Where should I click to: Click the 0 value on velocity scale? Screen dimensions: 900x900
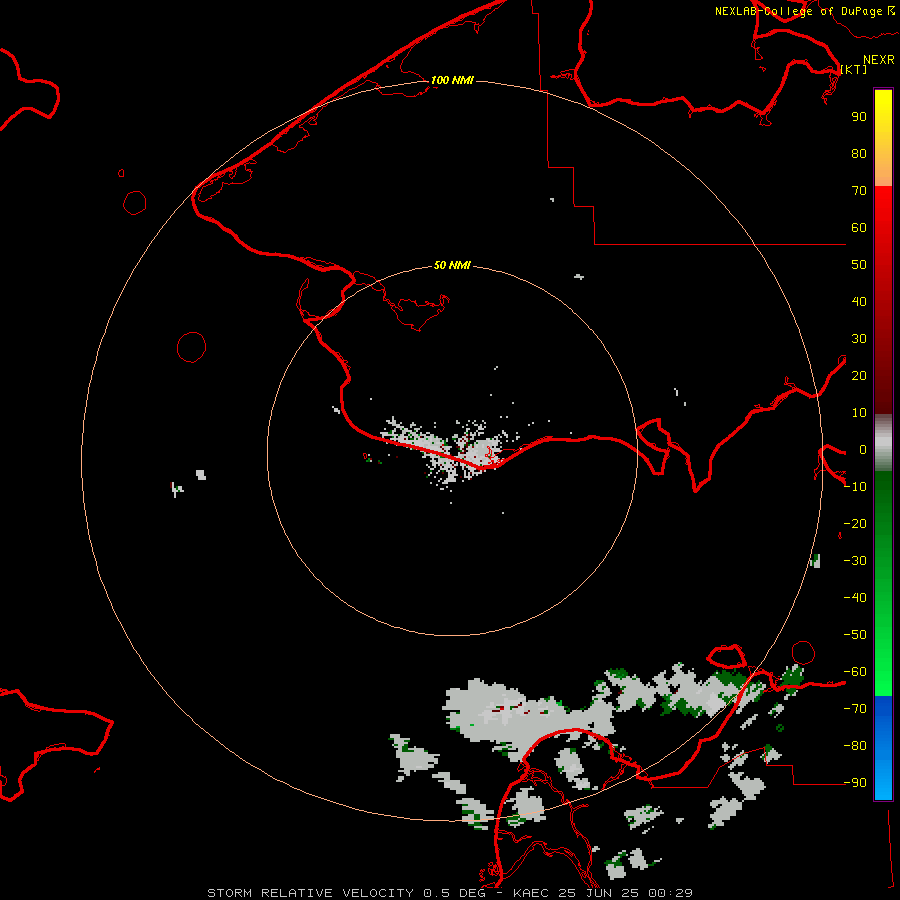click(863, 450)
